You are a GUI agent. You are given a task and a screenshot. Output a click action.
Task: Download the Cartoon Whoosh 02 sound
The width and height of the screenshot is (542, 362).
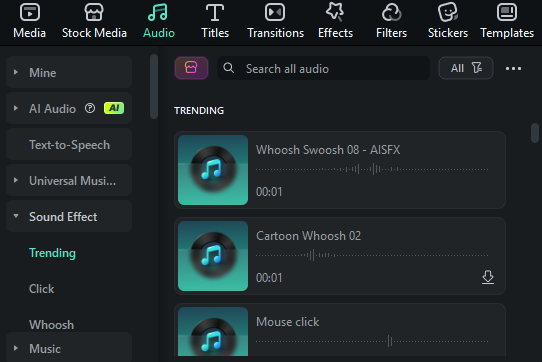tap(488, 277)
